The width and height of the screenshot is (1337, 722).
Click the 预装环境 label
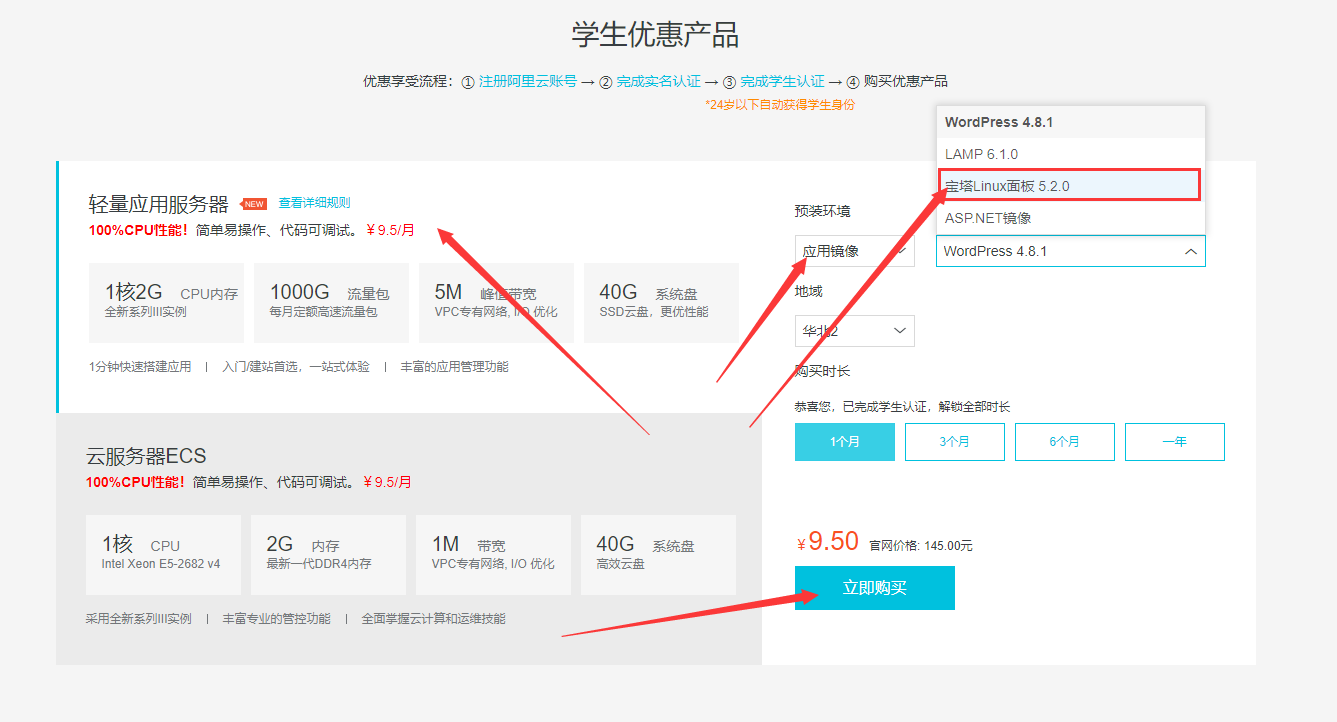(823, 211)
